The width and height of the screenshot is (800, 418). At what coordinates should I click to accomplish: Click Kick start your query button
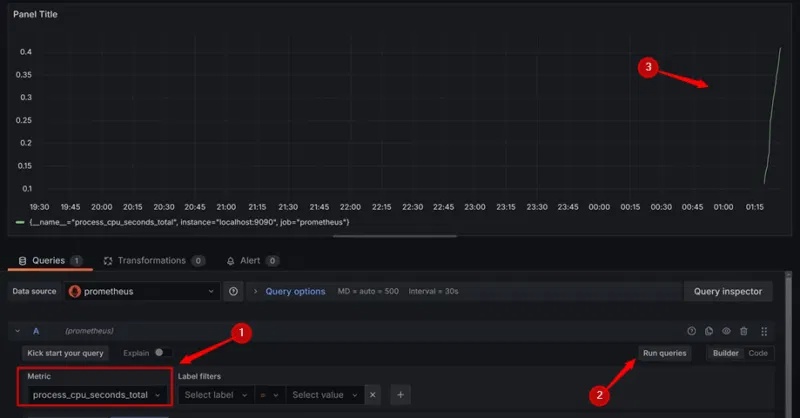tap(65, 353)
